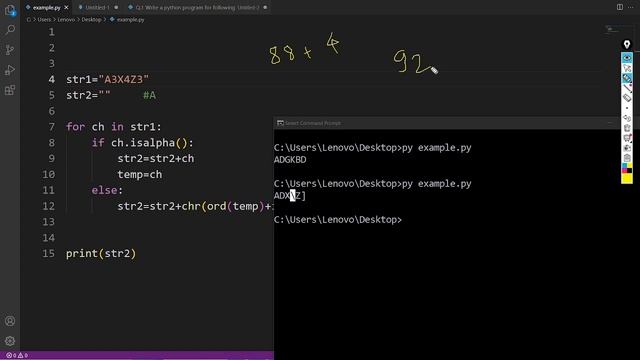Click the print(str2) code line

101,253
